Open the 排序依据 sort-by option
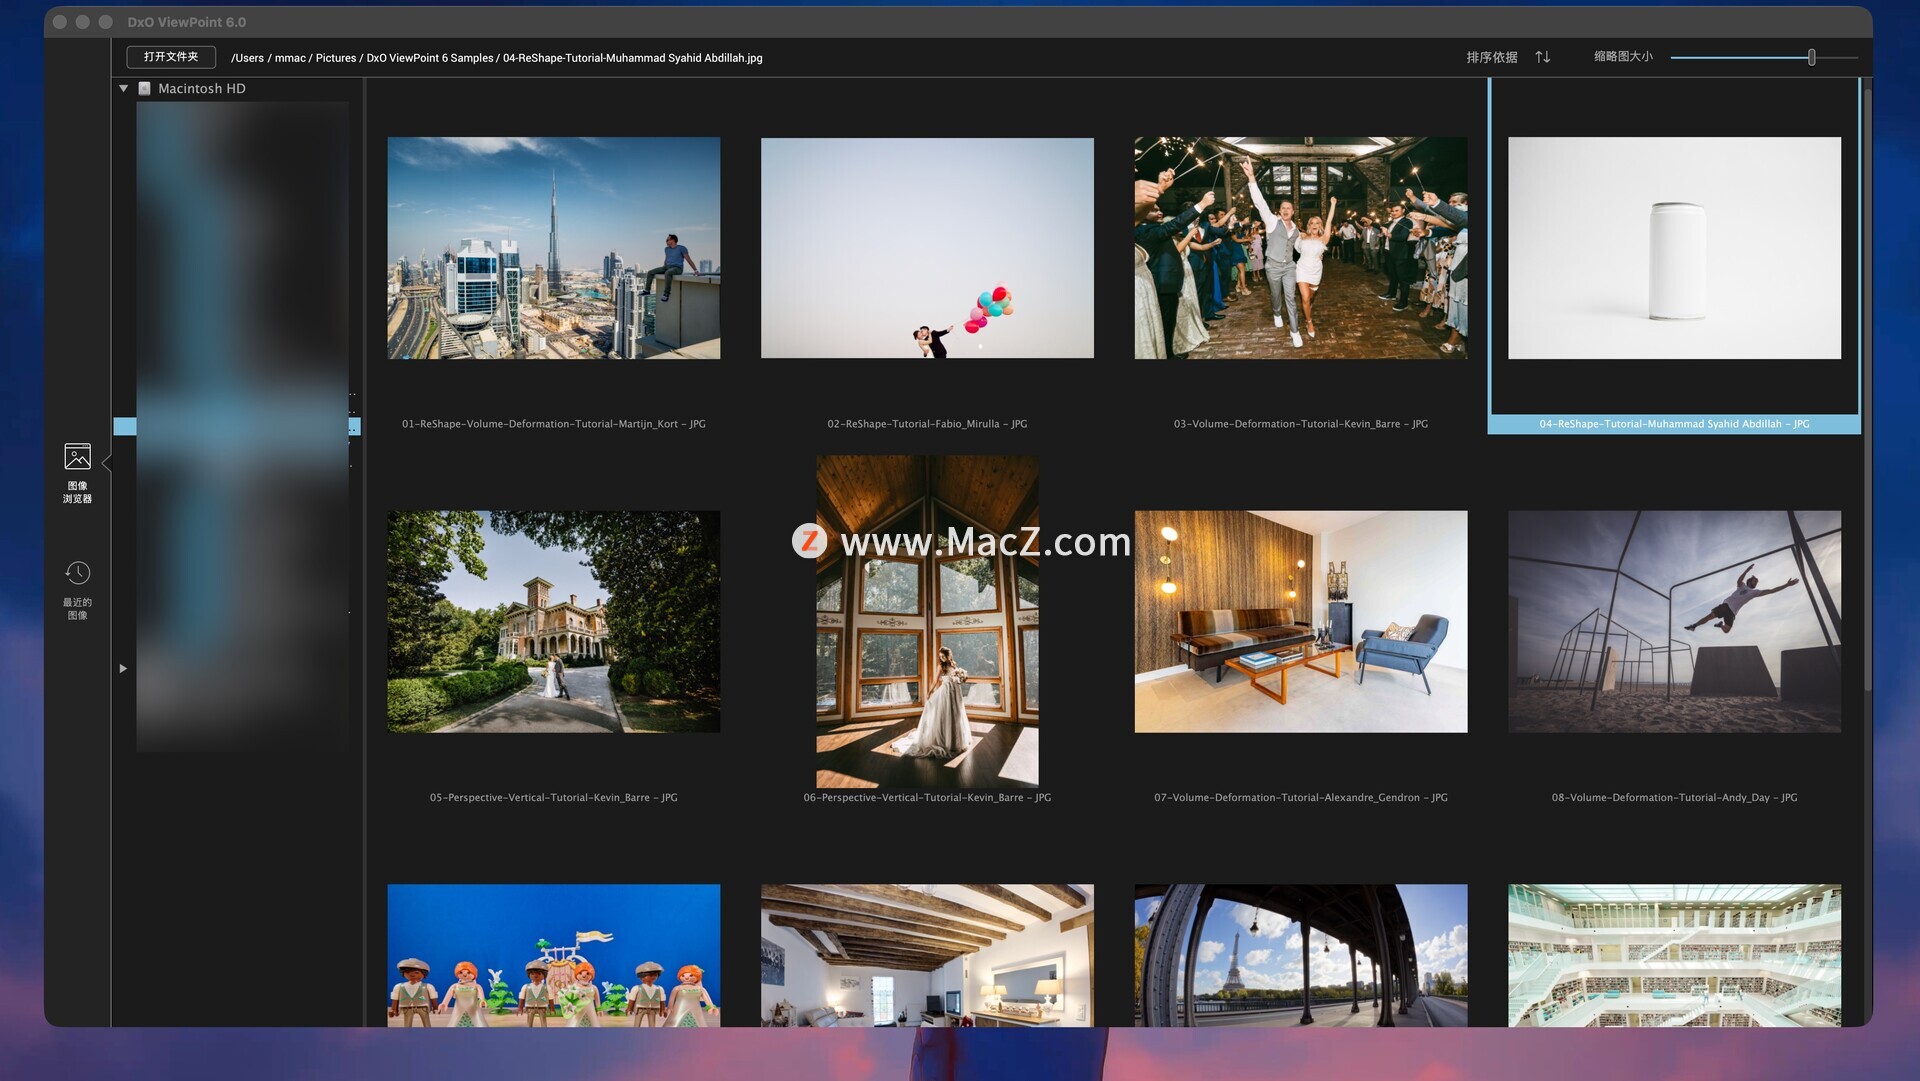This screenshot has height=1081, width=1920. click(1491, 57)
